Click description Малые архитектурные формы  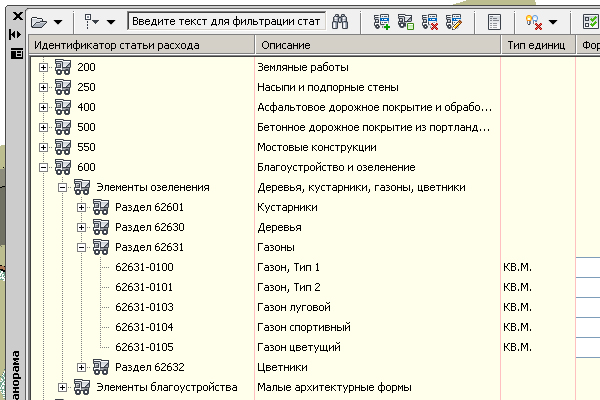coord(334,387)
